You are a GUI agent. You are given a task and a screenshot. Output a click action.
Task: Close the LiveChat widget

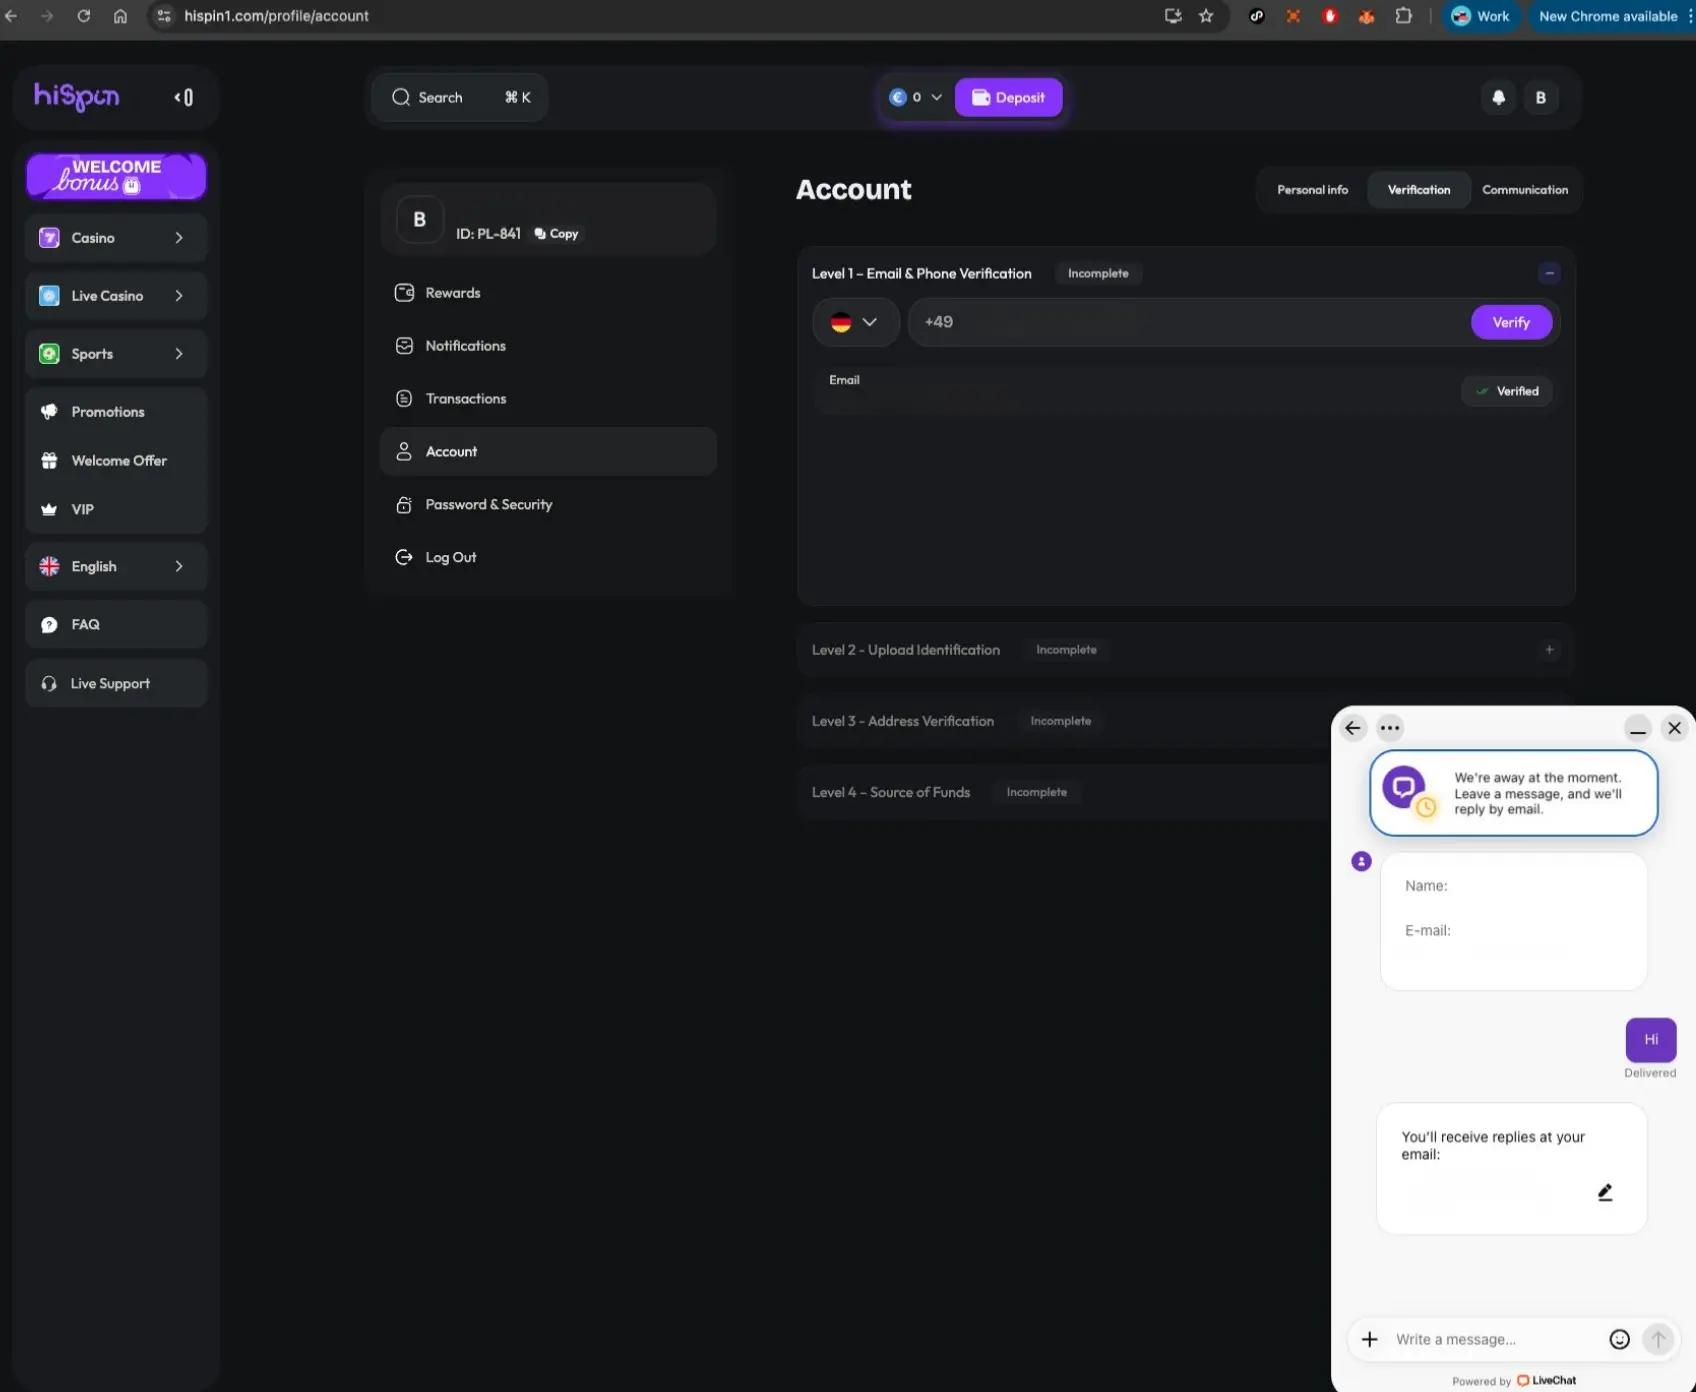coord(1674,728)
